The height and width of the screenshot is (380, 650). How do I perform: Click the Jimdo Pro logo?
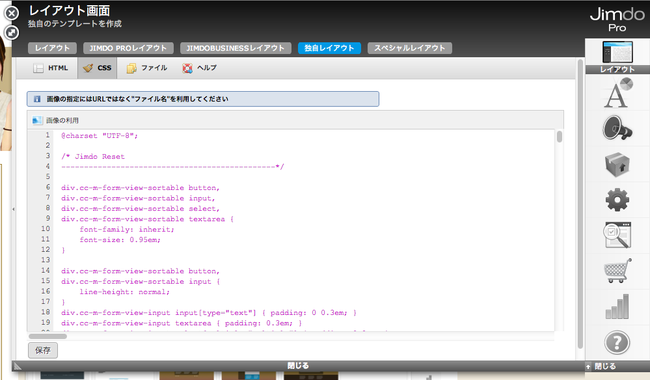click(617, 20)
